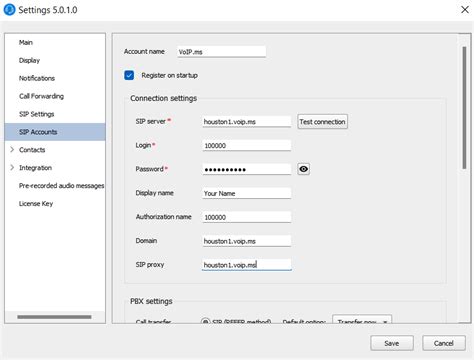Click the Domain input field
Viewport: 474px width, 360px height.
(x=247, y=241)
